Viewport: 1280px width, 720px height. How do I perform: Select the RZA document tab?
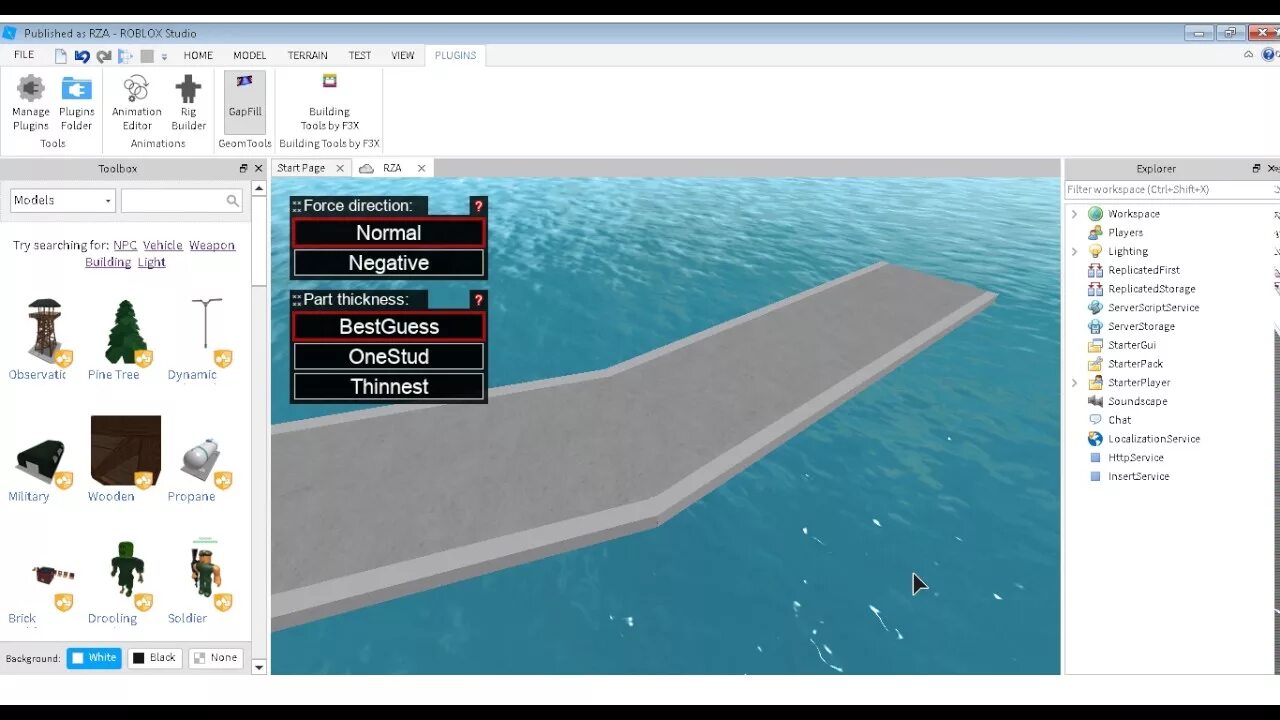(392, 168)
